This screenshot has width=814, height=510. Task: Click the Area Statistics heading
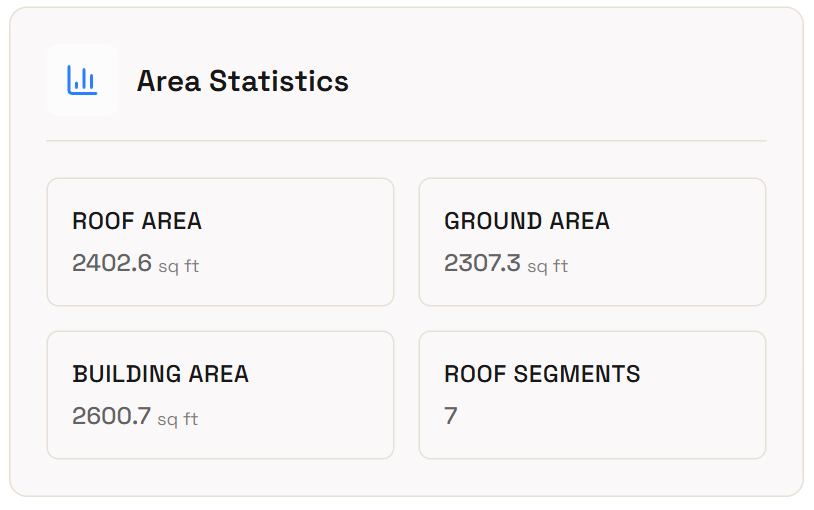pyautogui.click(x=243, y=81)
